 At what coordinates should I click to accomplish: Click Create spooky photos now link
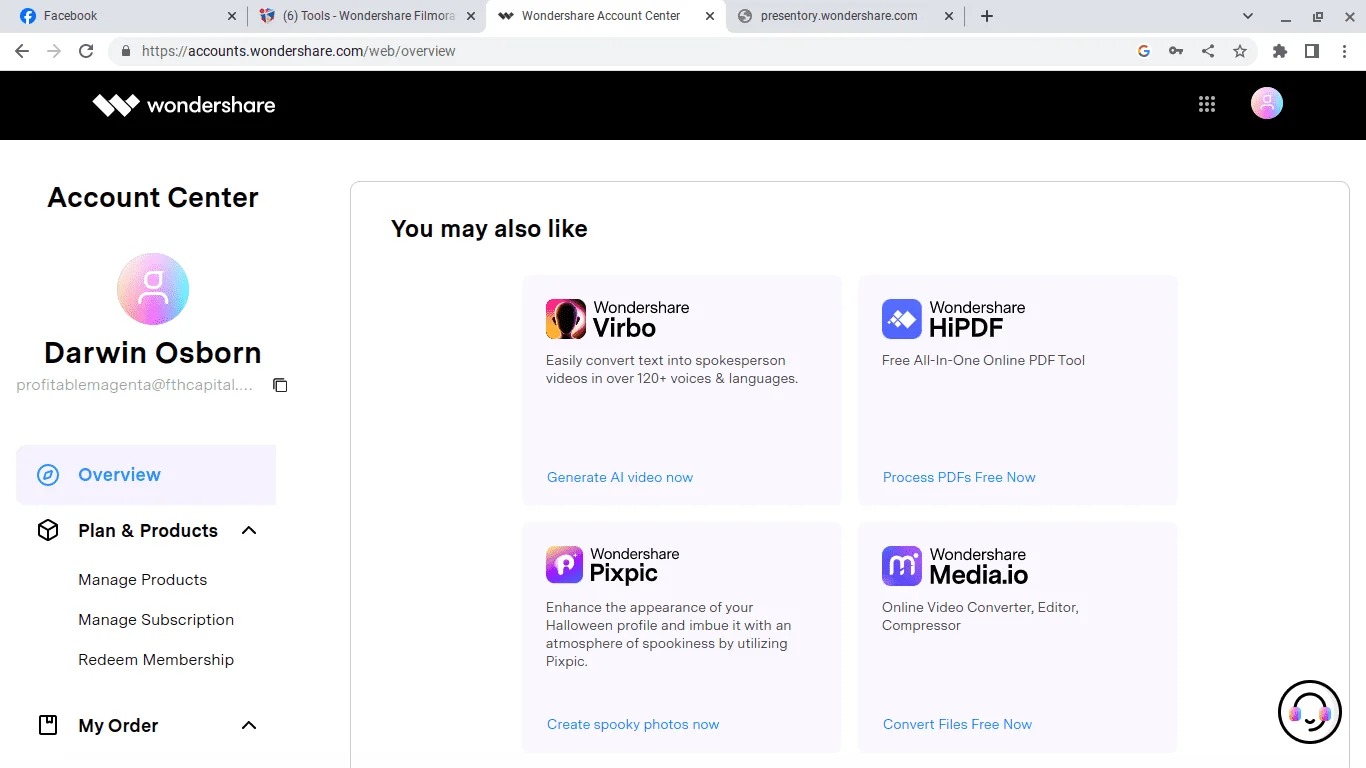(x=633, y=724)
